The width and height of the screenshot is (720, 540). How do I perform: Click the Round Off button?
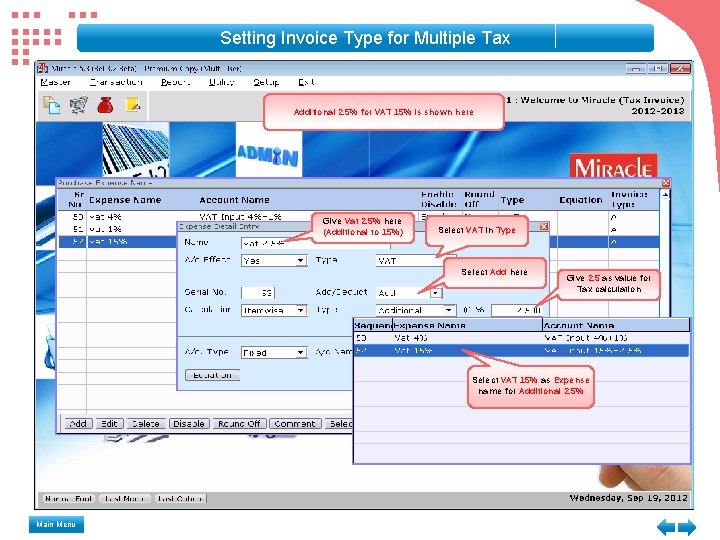click(239, 423)
